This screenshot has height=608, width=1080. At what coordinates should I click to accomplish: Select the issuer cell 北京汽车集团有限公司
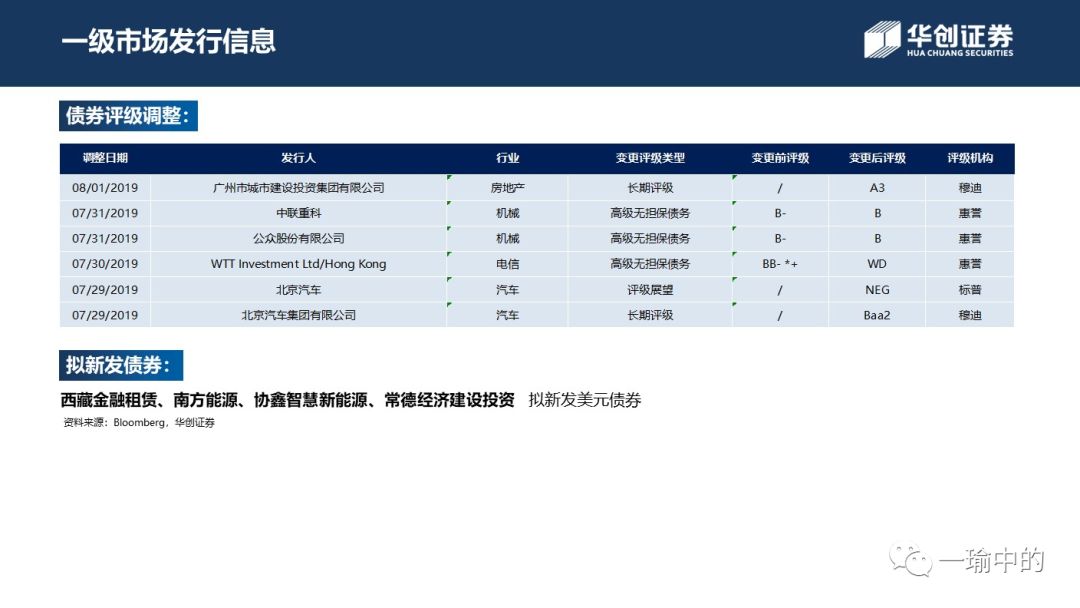298,315
